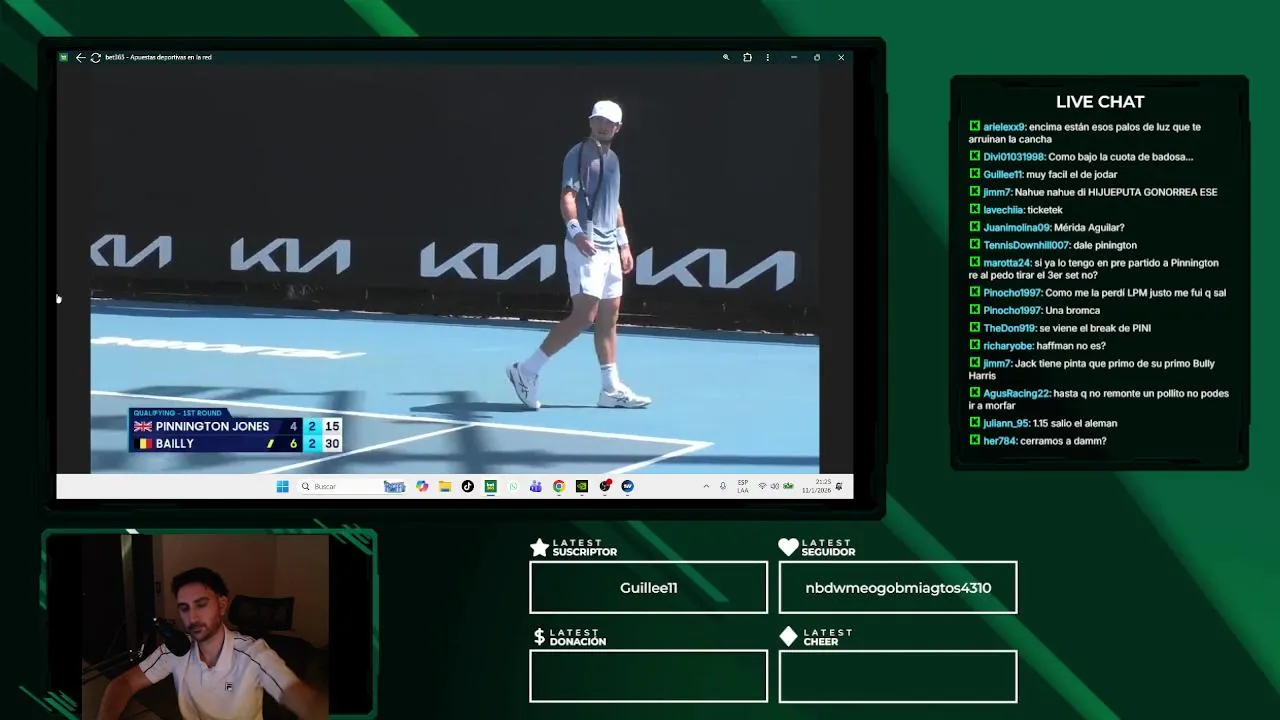Open the Wi-Fi network tray icon
Screen dimensions: 1280x720
762,486
